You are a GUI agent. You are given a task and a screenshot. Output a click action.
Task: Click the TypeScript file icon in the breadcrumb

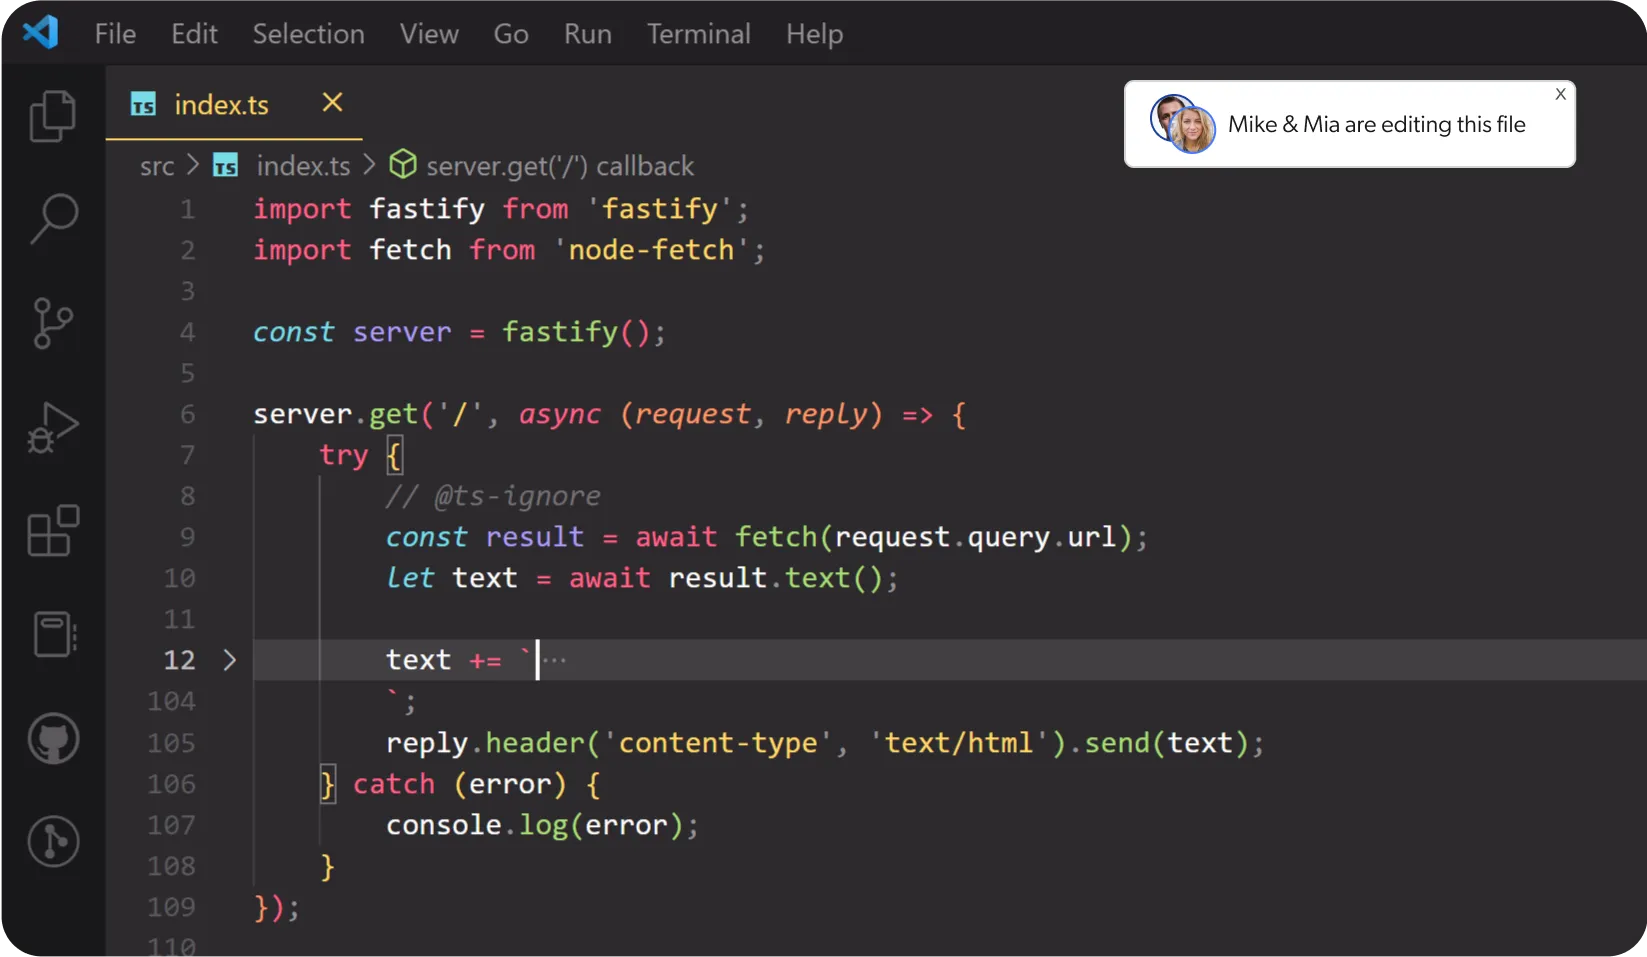click(x=225, y=165)
